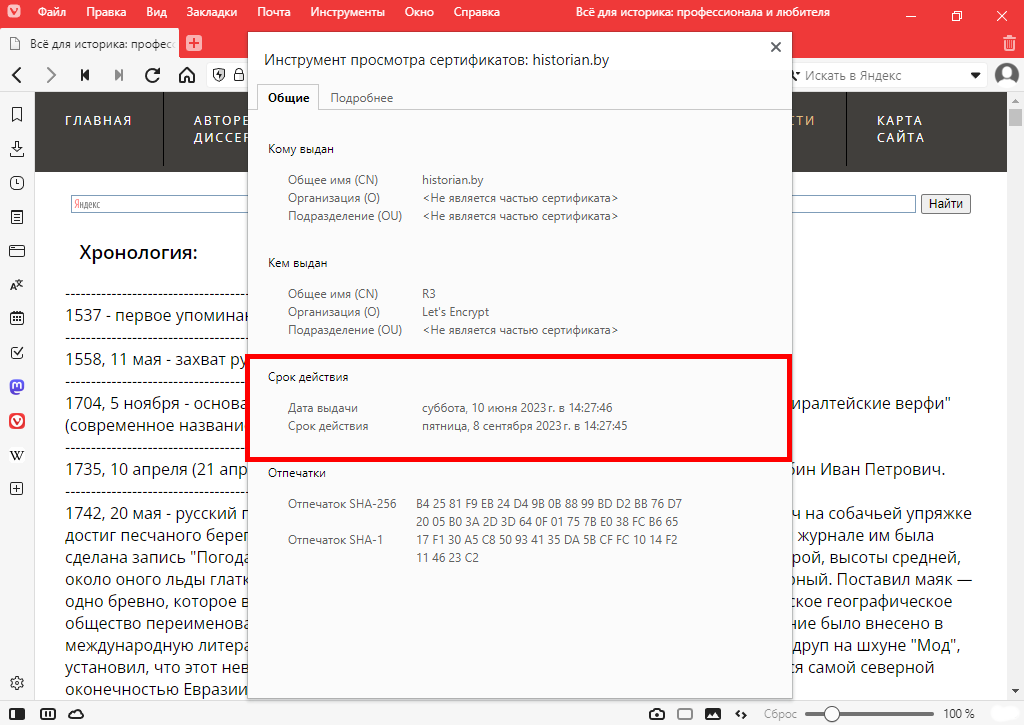Show the History panel clock icon
The width and height of the screenshot is (1024, 725).
[x=17, y=183]
